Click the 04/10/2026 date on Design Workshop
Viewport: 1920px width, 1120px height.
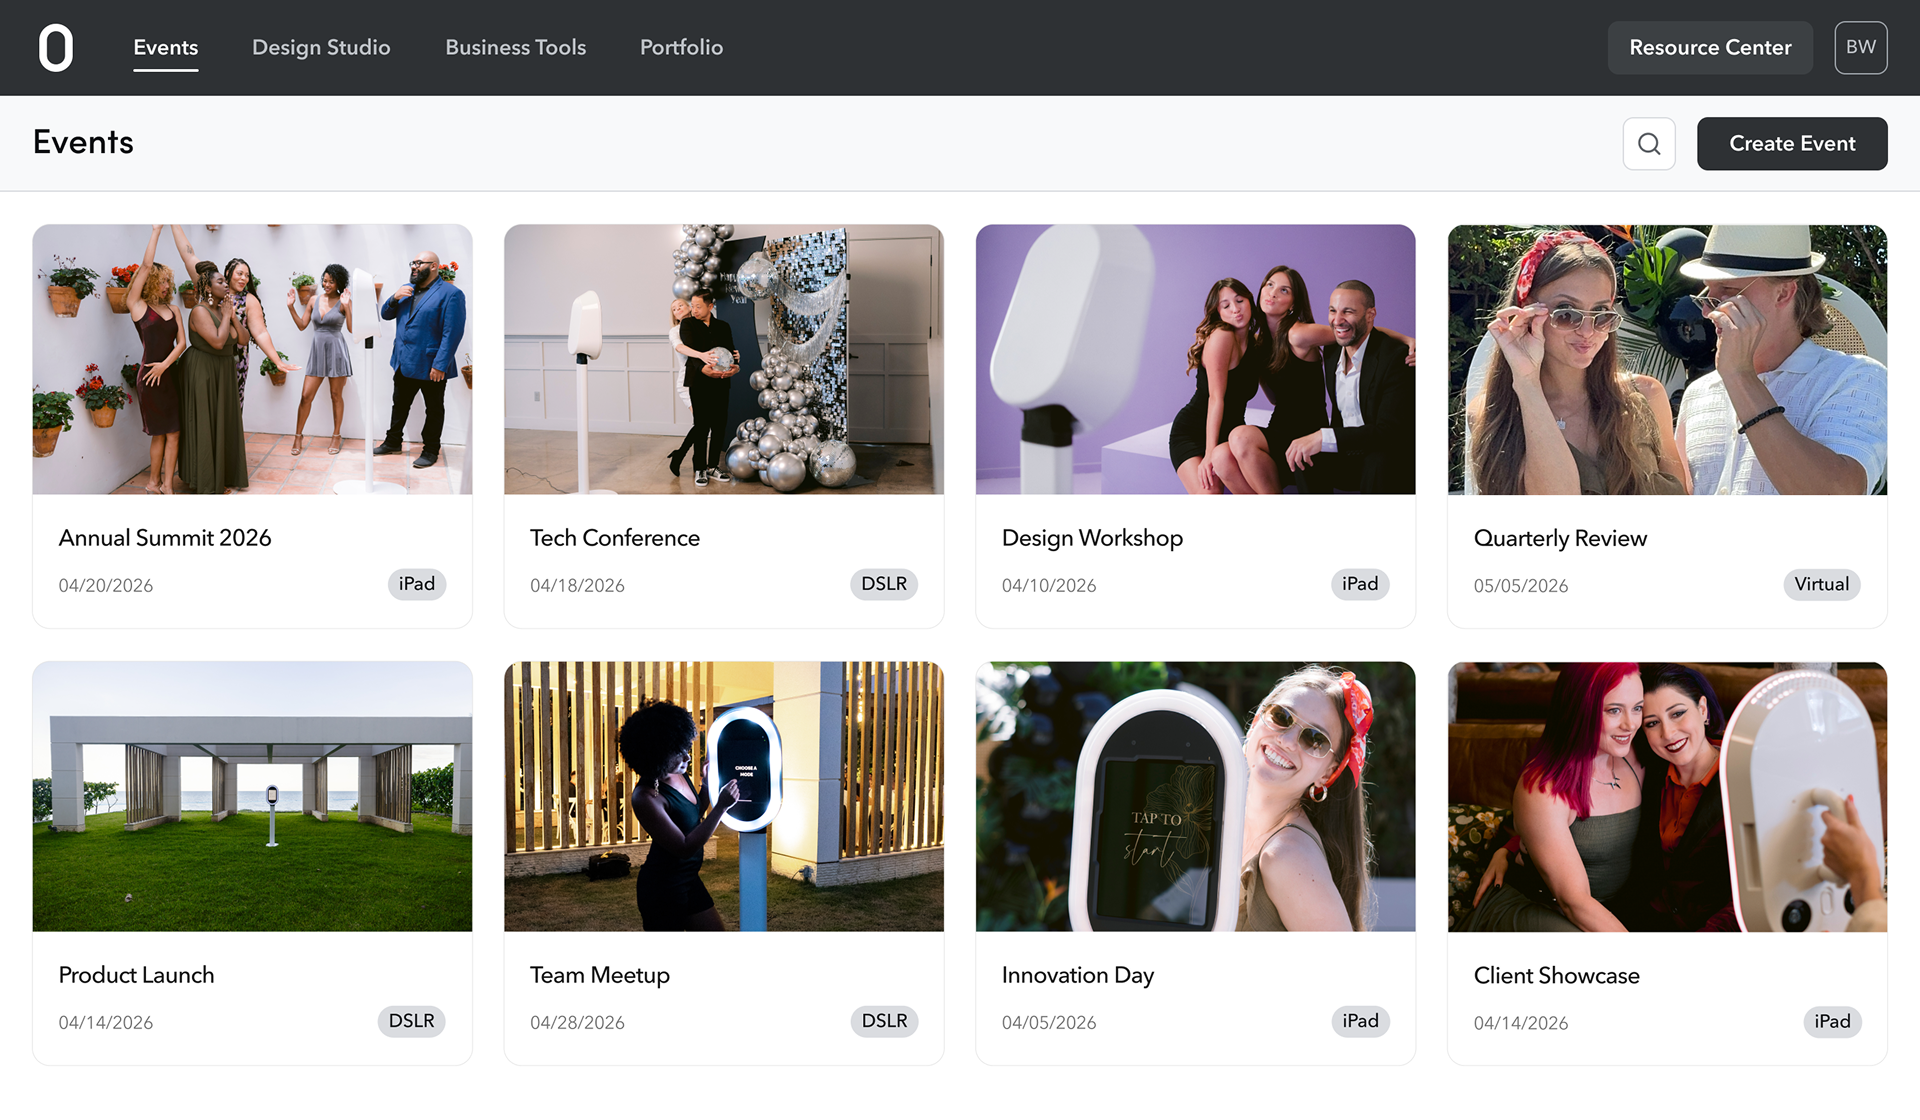tap(1049, 586)
